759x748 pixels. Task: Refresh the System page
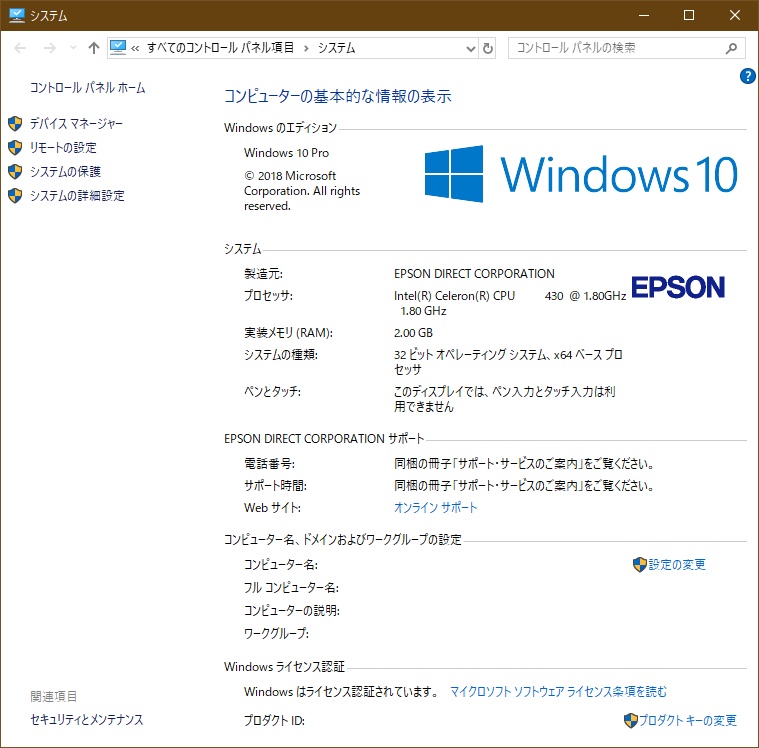[487, 48]
